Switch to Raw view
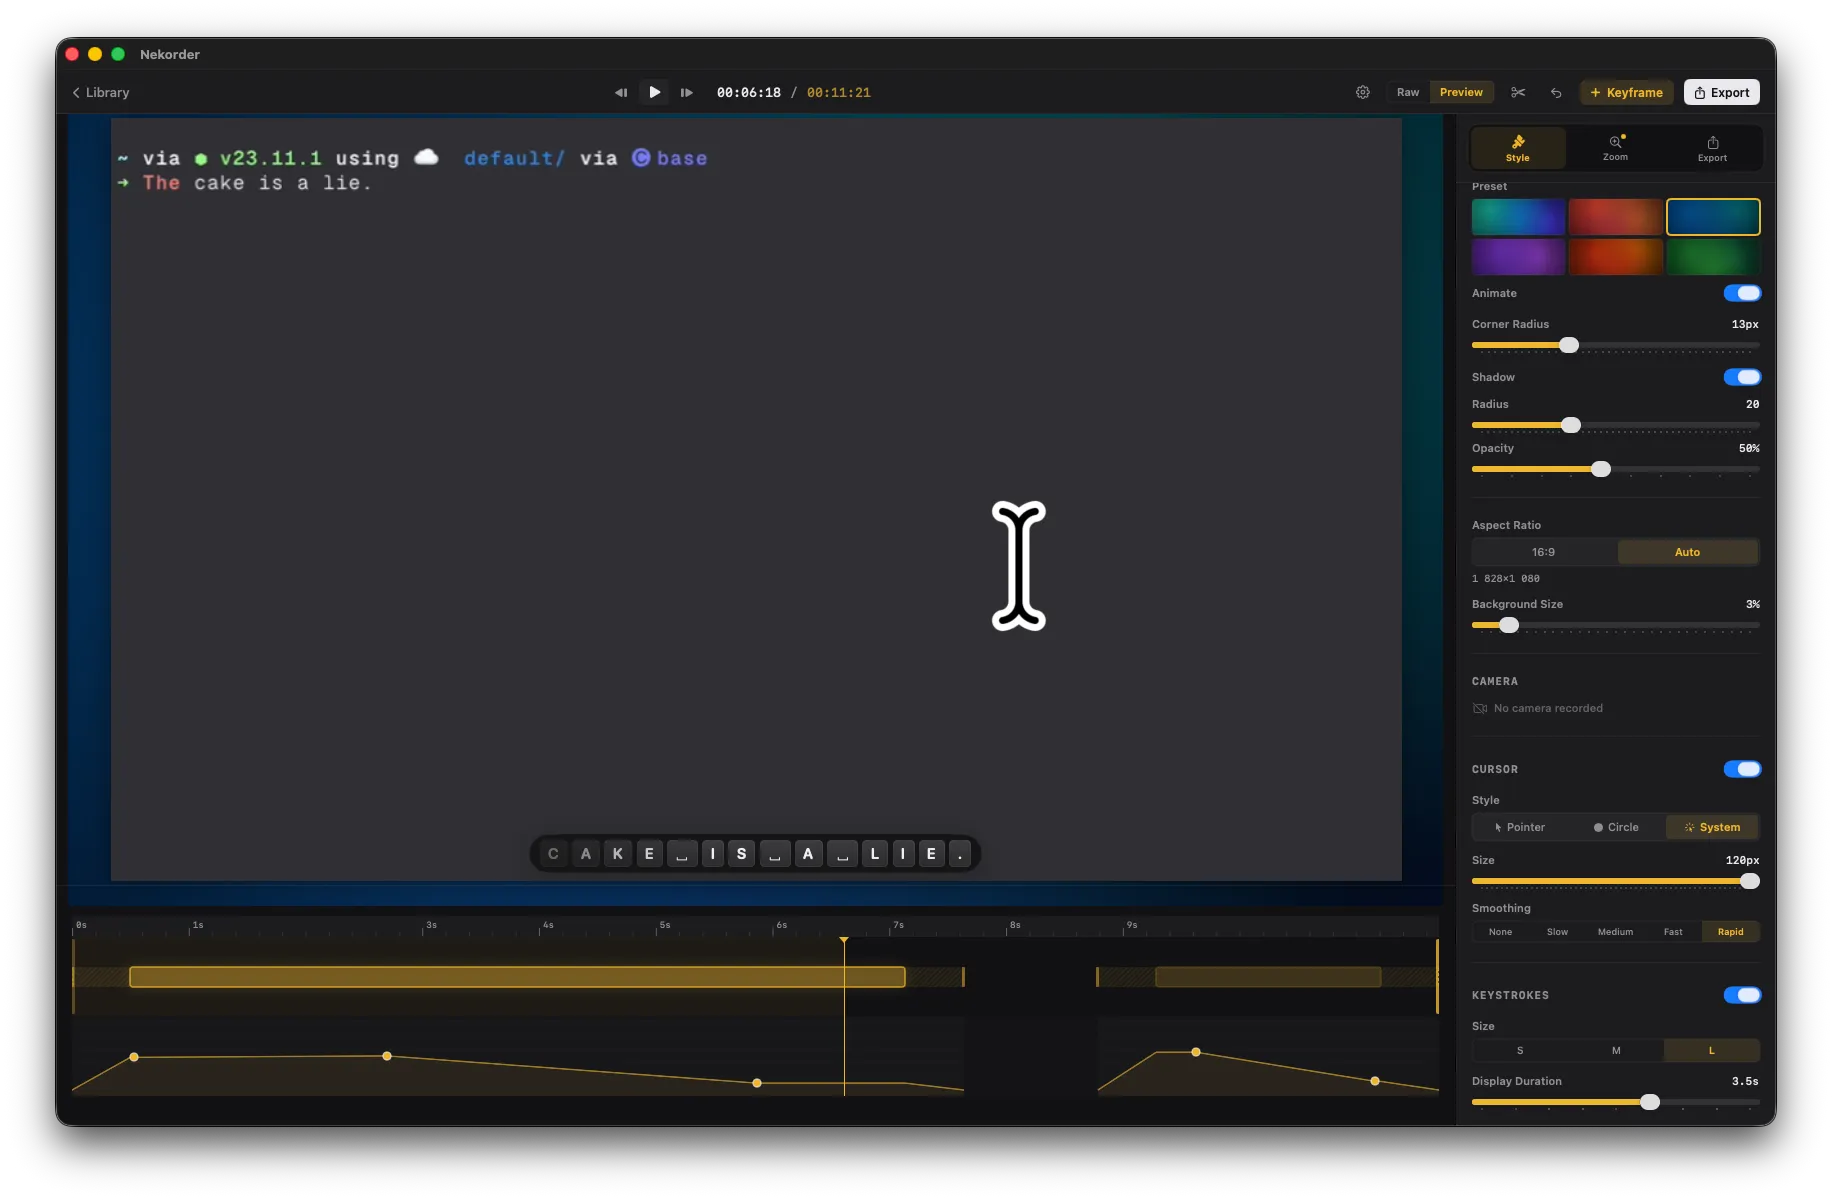Viewport: 1832px width, 1200px height. (1407, 92)
